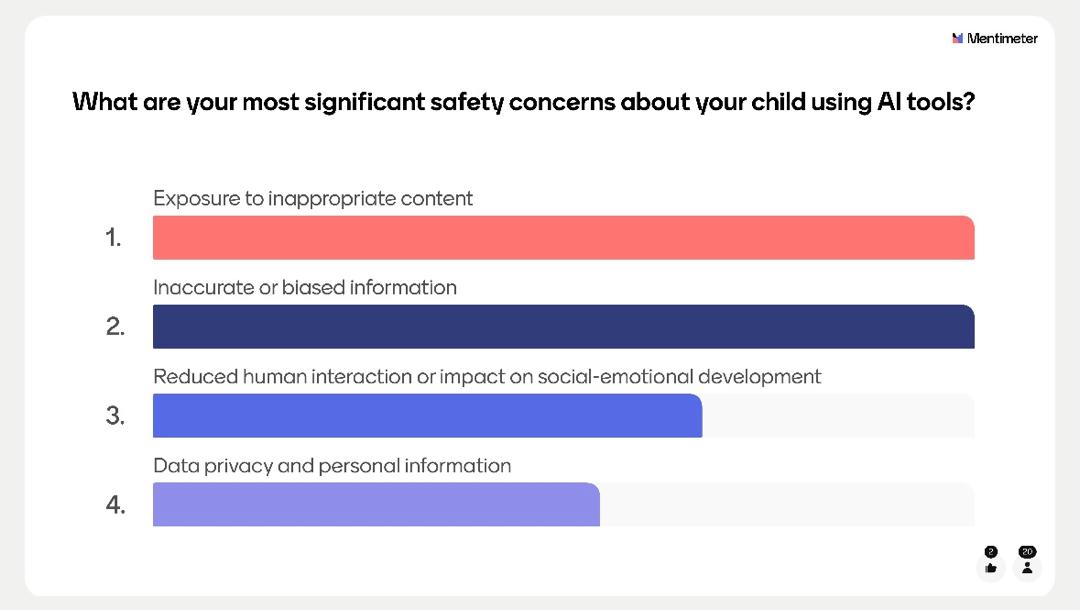The width and height of the screenshot is (1080, 610).
Task: Click the rank number 4
Action: click(x=115, y=505)
